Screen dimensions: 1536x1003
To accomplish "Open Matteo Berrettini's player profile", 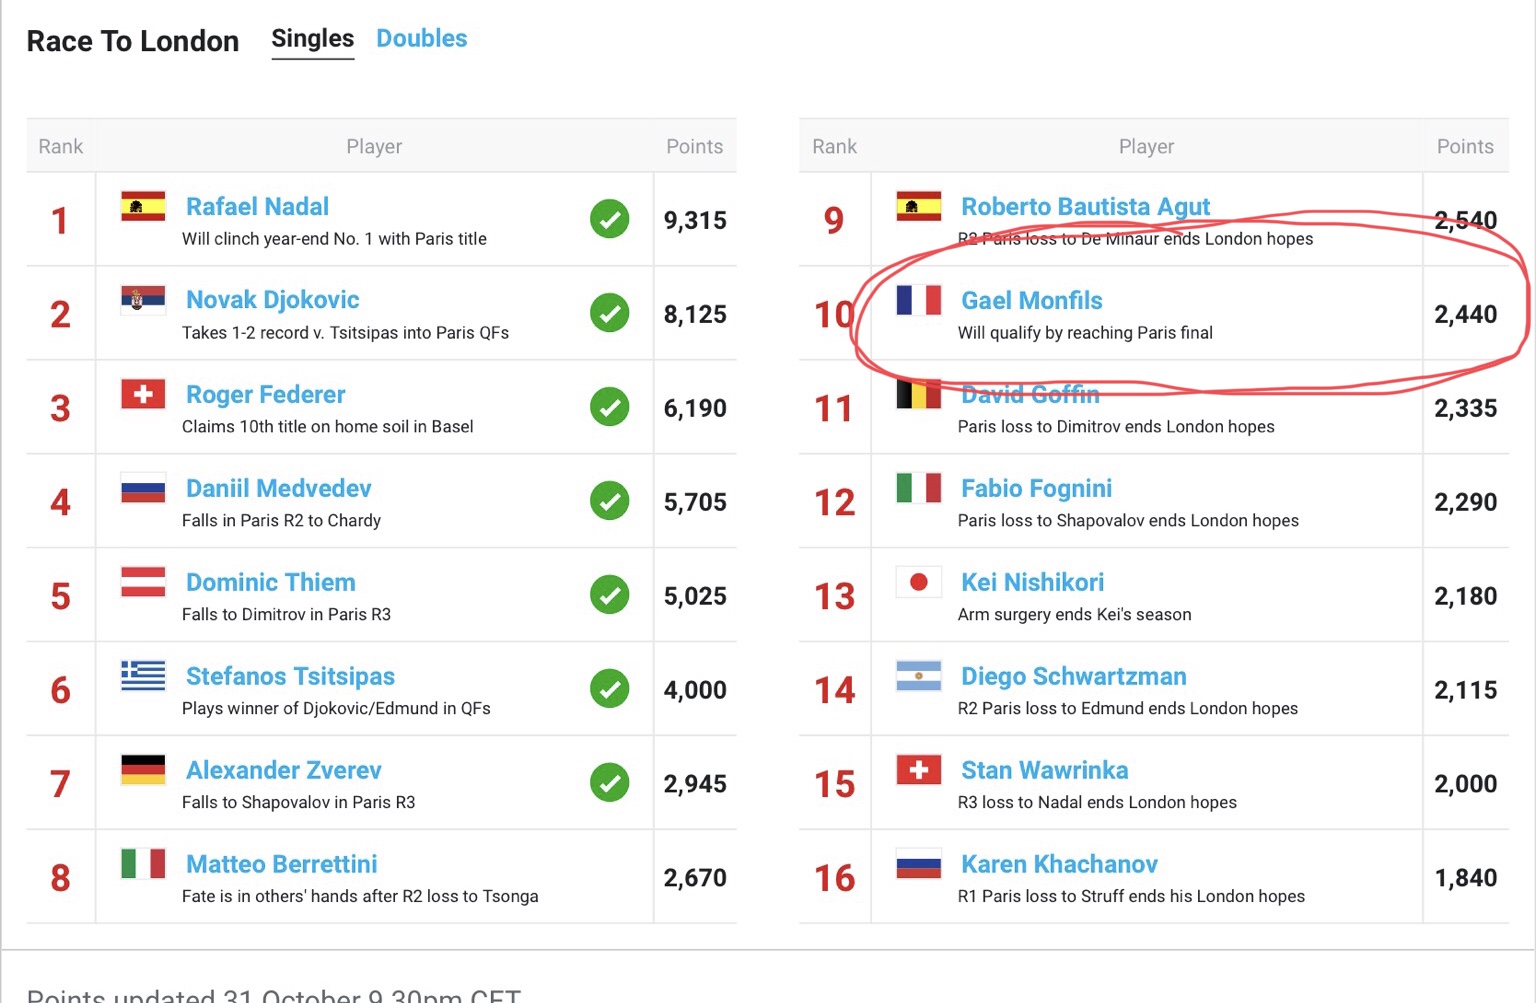I will pyautogui.click(x=281, y=864).
